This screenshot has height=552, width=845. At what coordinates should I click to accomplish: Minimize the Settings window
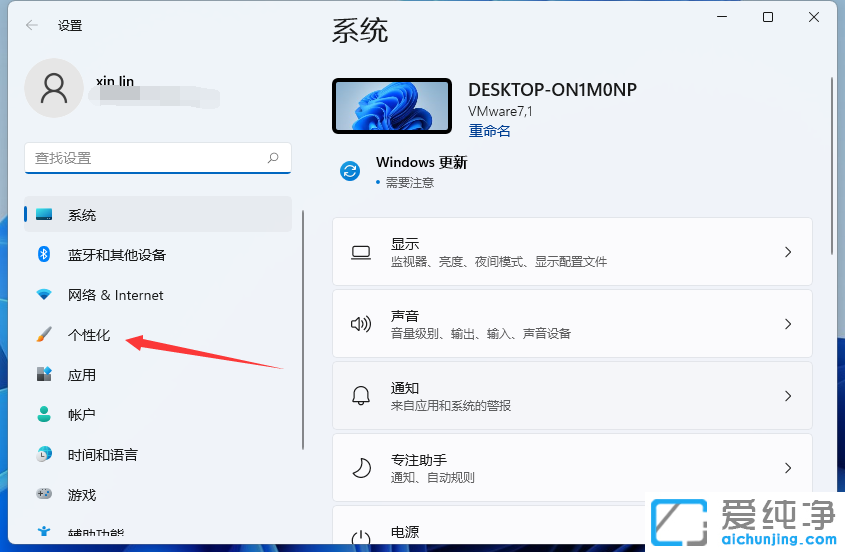[722, 17]
